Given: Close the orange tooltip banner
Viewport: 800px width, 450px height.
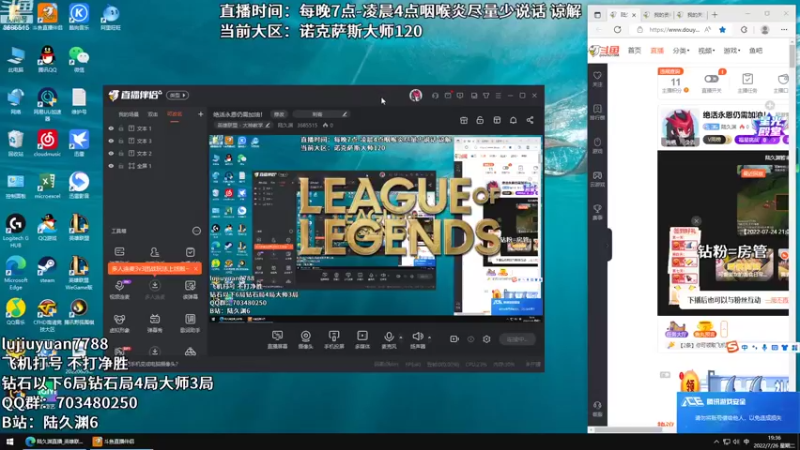Looking at the screenshot, I should pos(195,268).
